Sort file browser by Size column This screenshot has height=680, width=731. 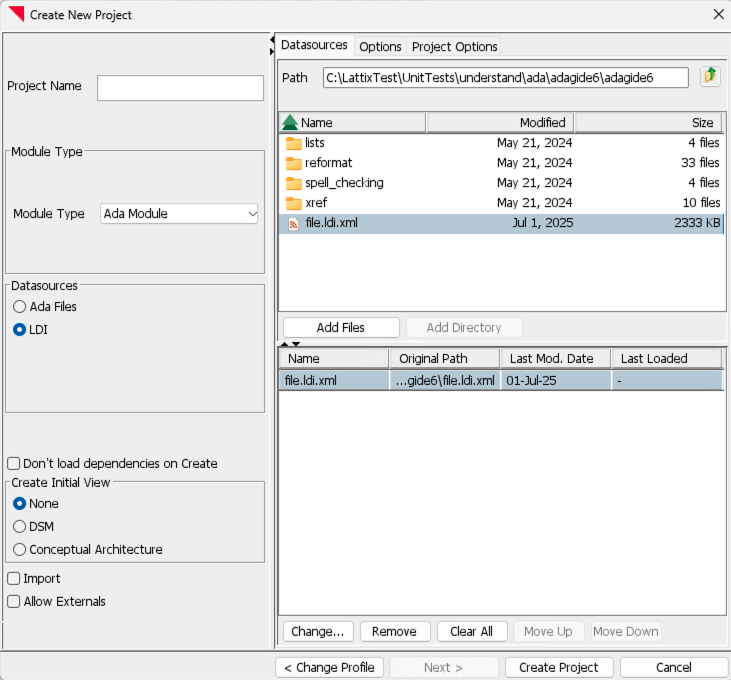tap(649, 123)
